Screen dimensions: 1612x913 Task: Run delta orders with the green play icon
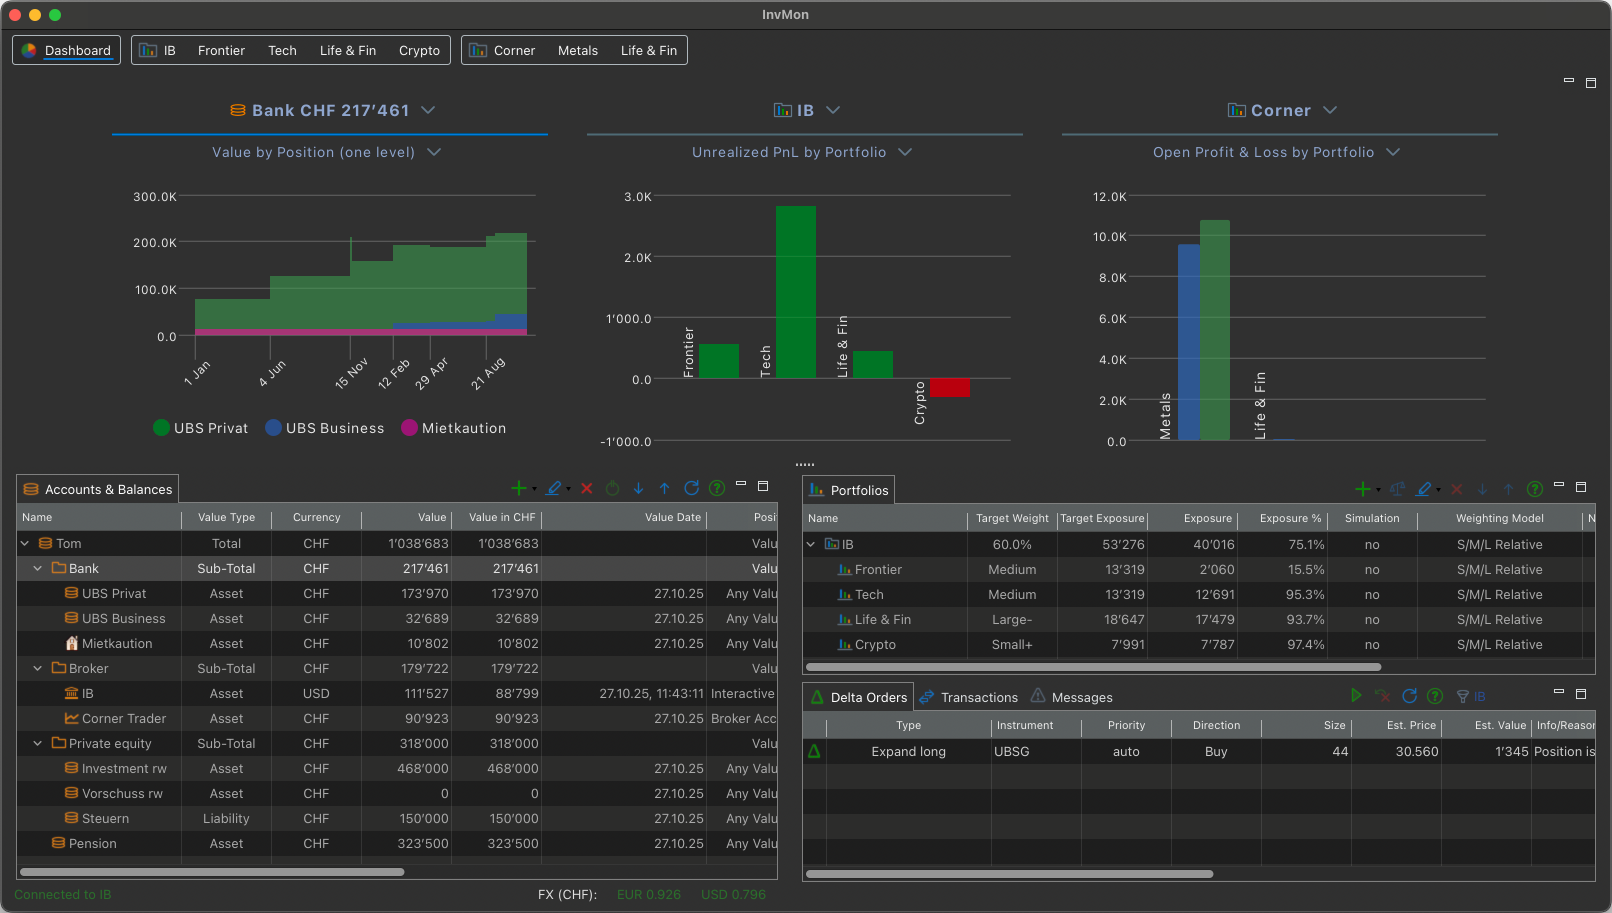(1356, 696)
